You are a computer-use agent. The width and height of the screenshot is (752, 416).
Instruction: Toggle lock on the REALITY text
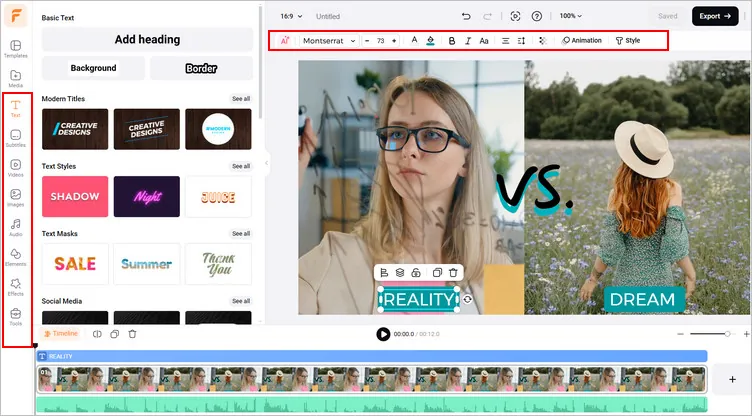[x=416, y=273]
